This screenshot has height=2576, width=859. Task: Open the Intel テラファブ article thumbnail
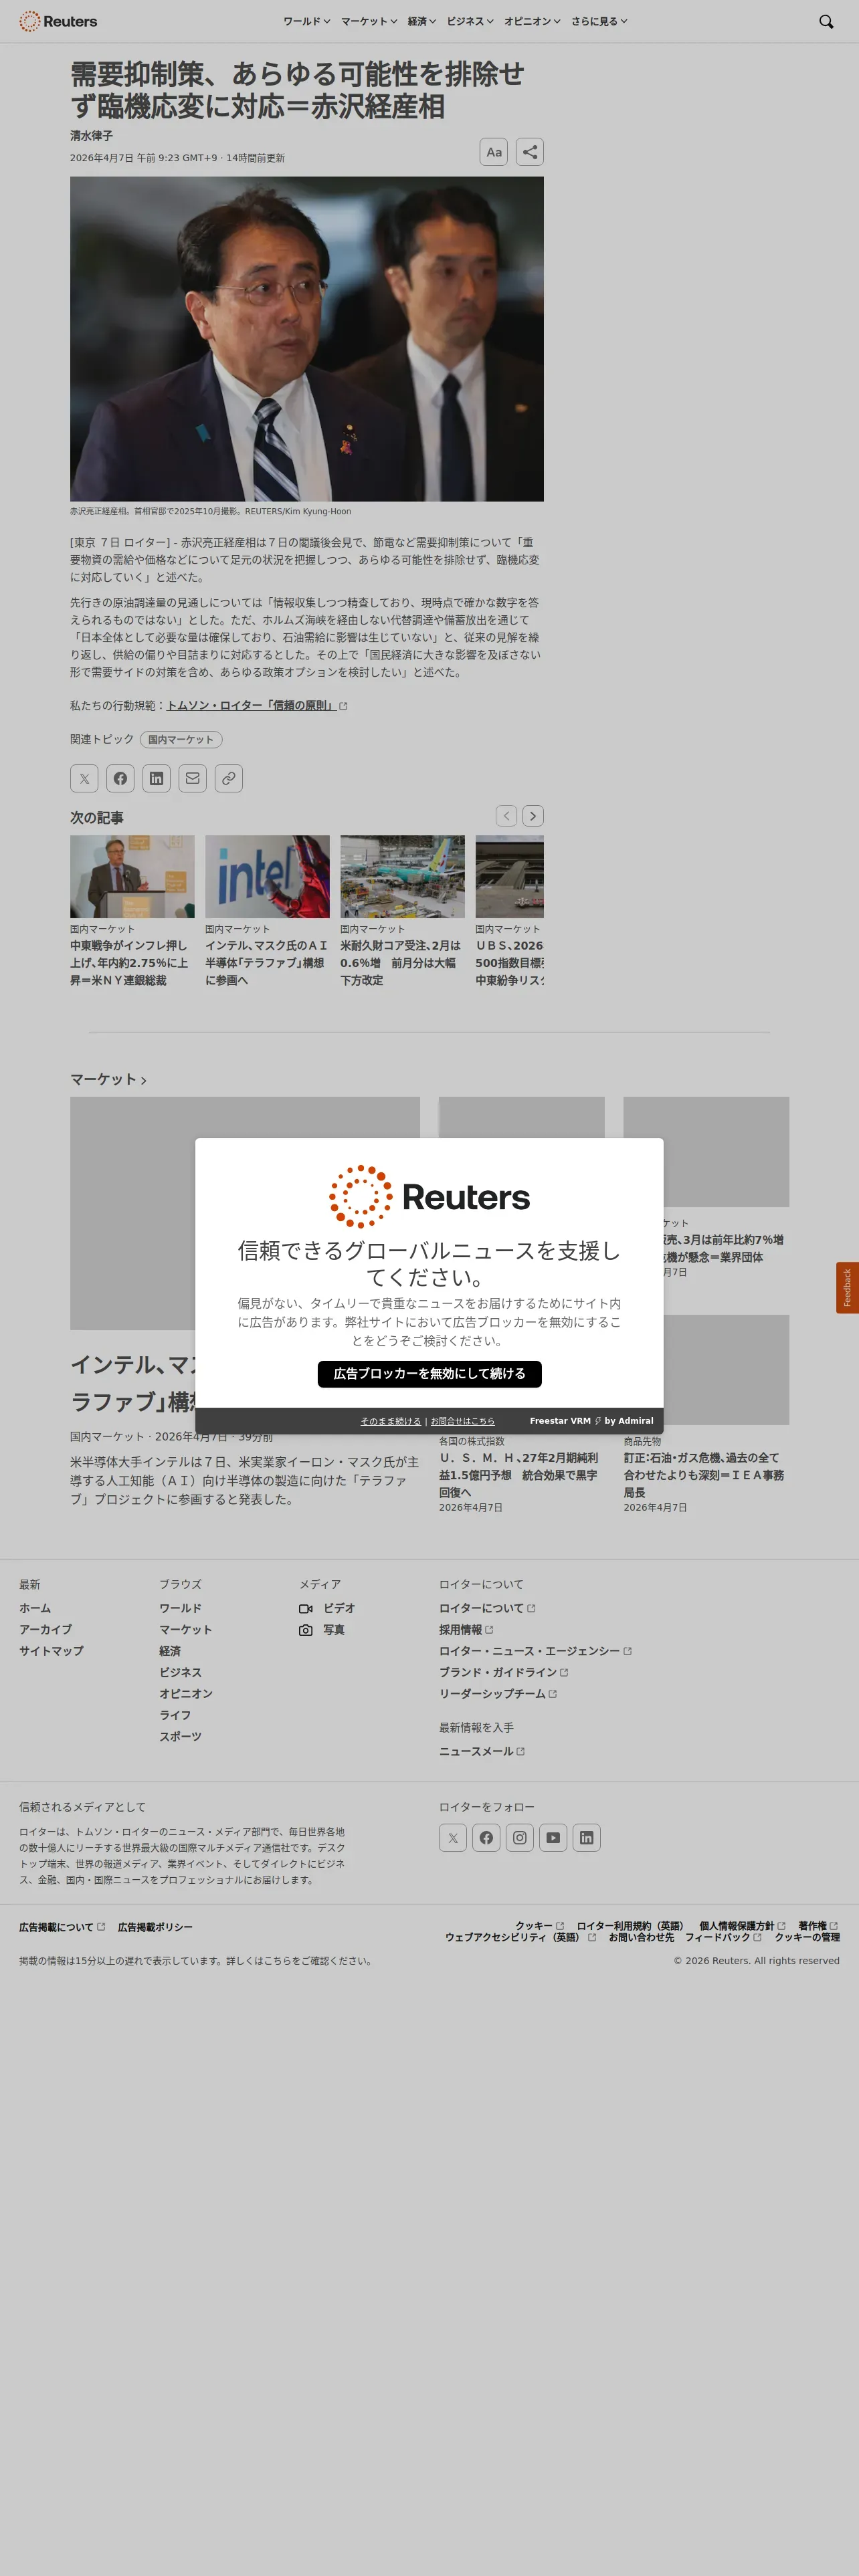click(x=267, y=877)
